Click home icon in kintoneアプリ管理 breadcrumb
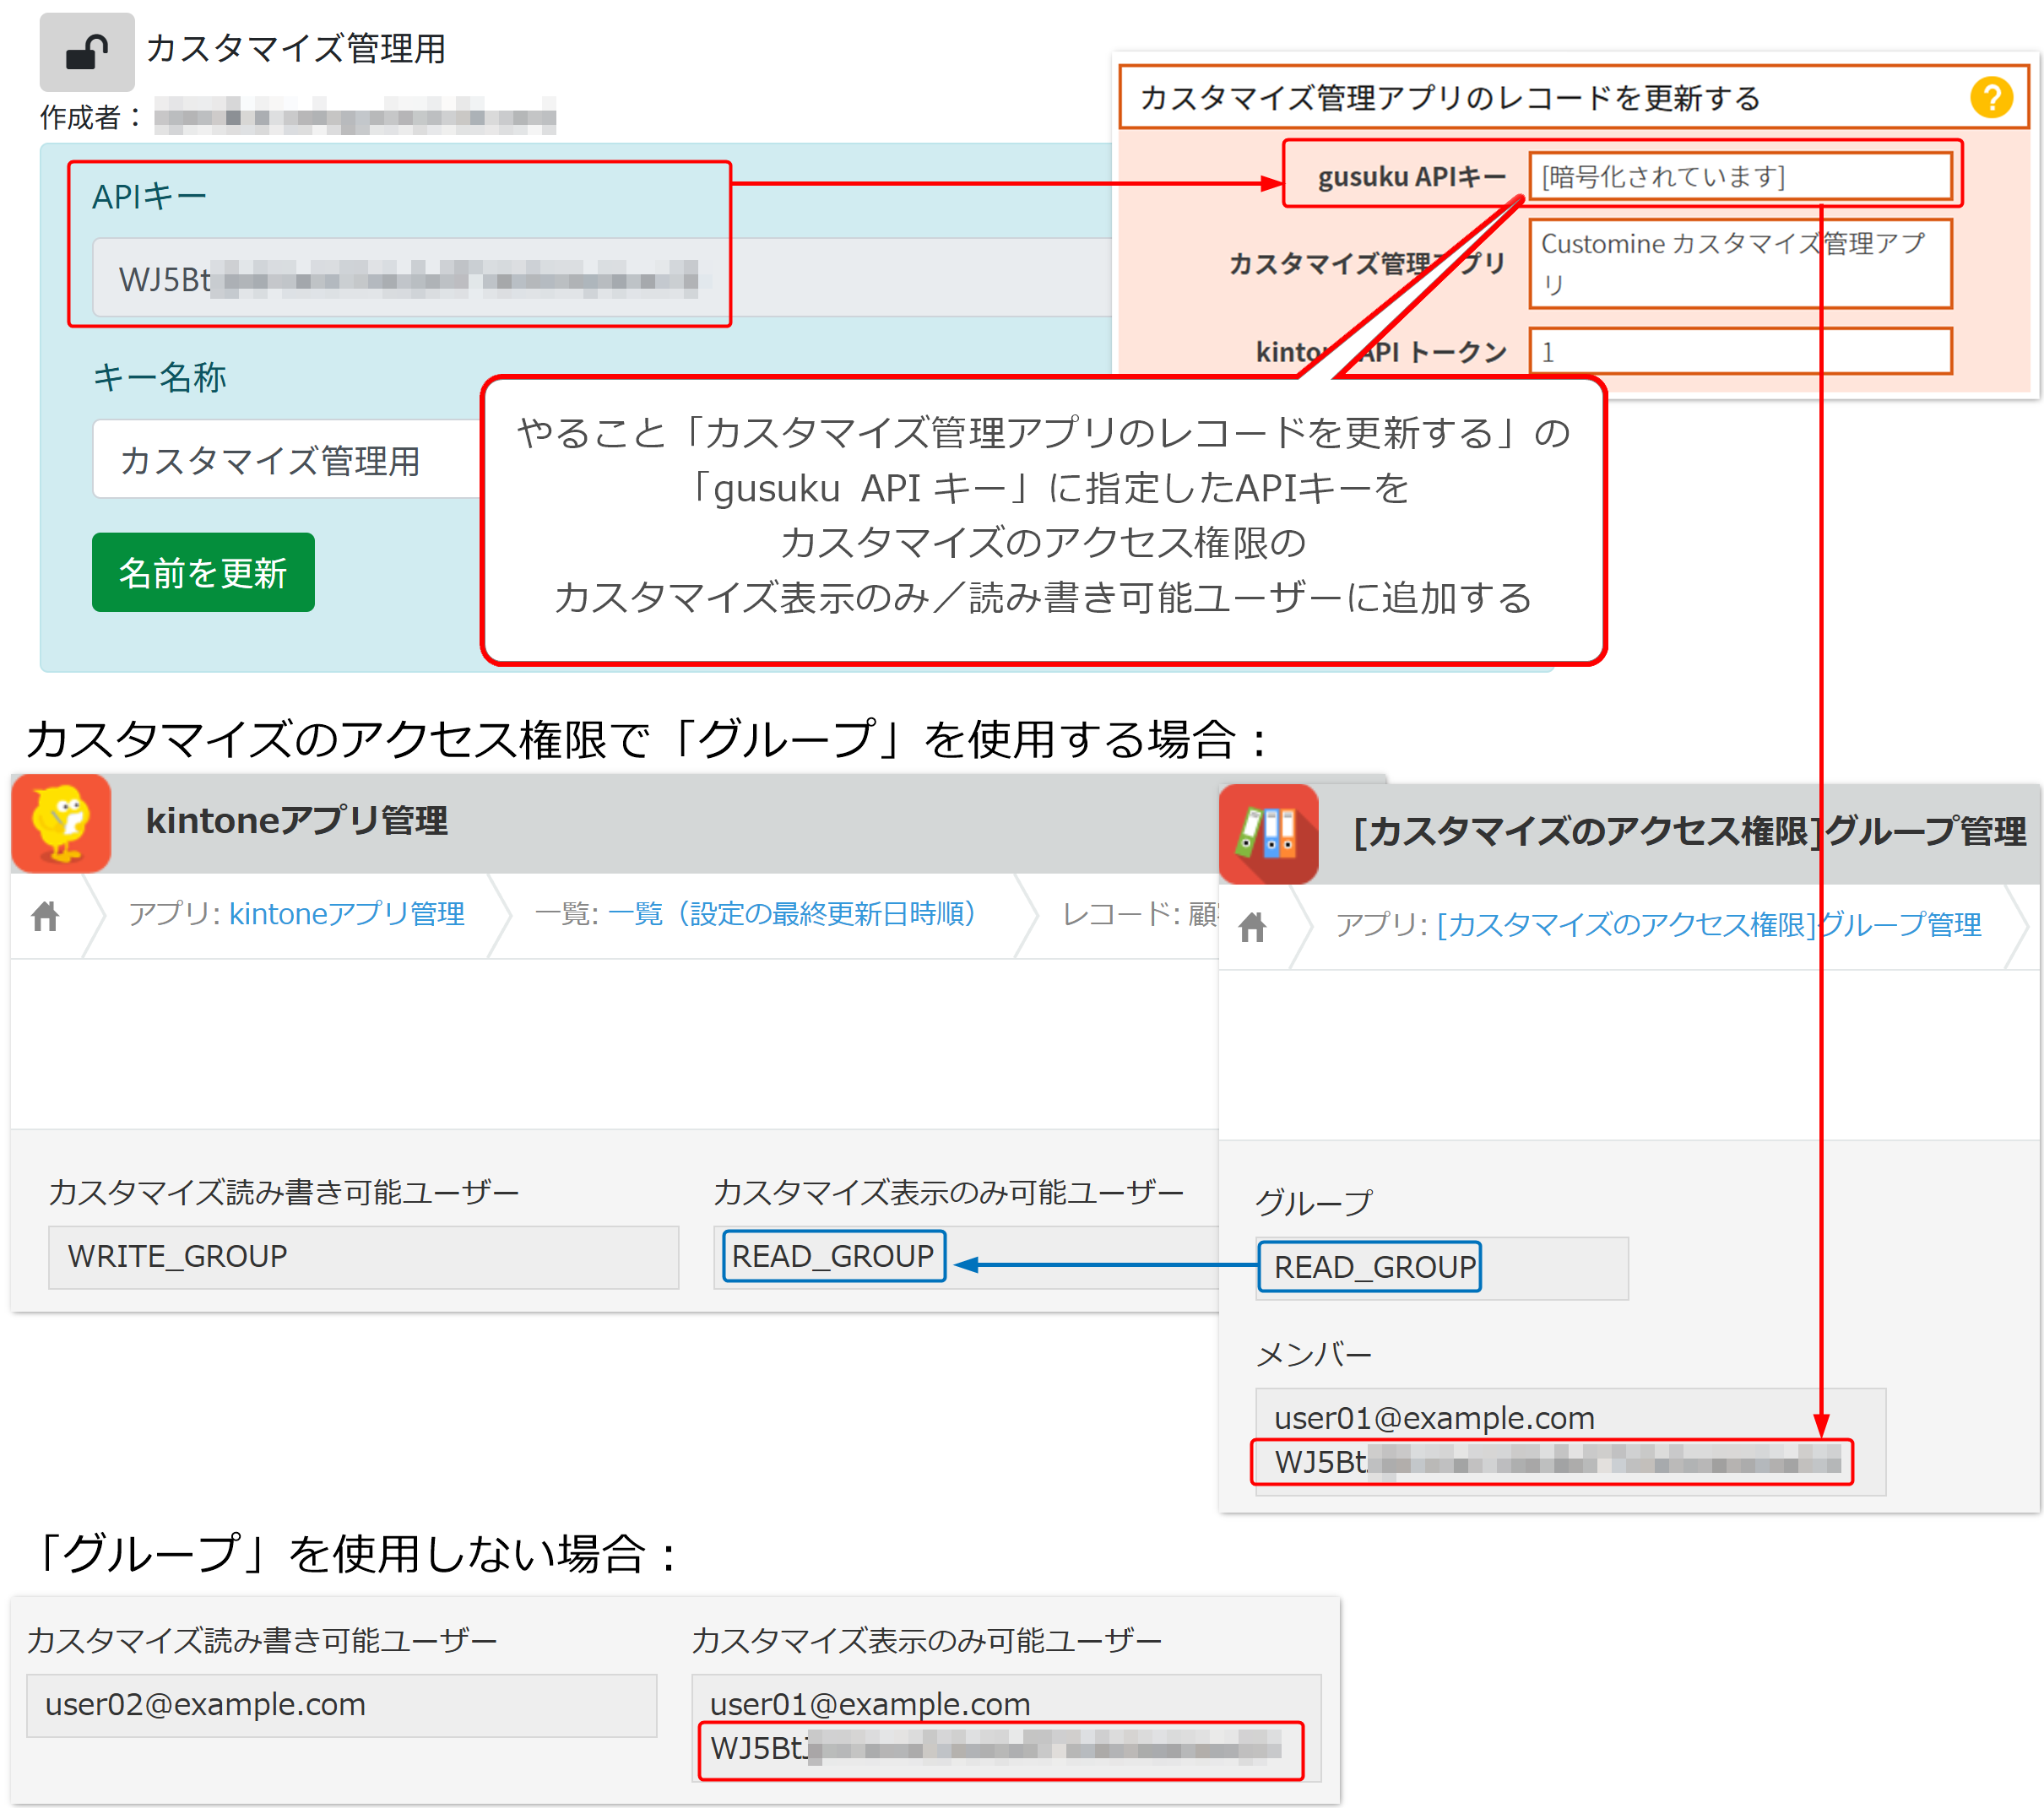Image resolution: width=2044 pixels, height=1808 pixels. [45, 914]
